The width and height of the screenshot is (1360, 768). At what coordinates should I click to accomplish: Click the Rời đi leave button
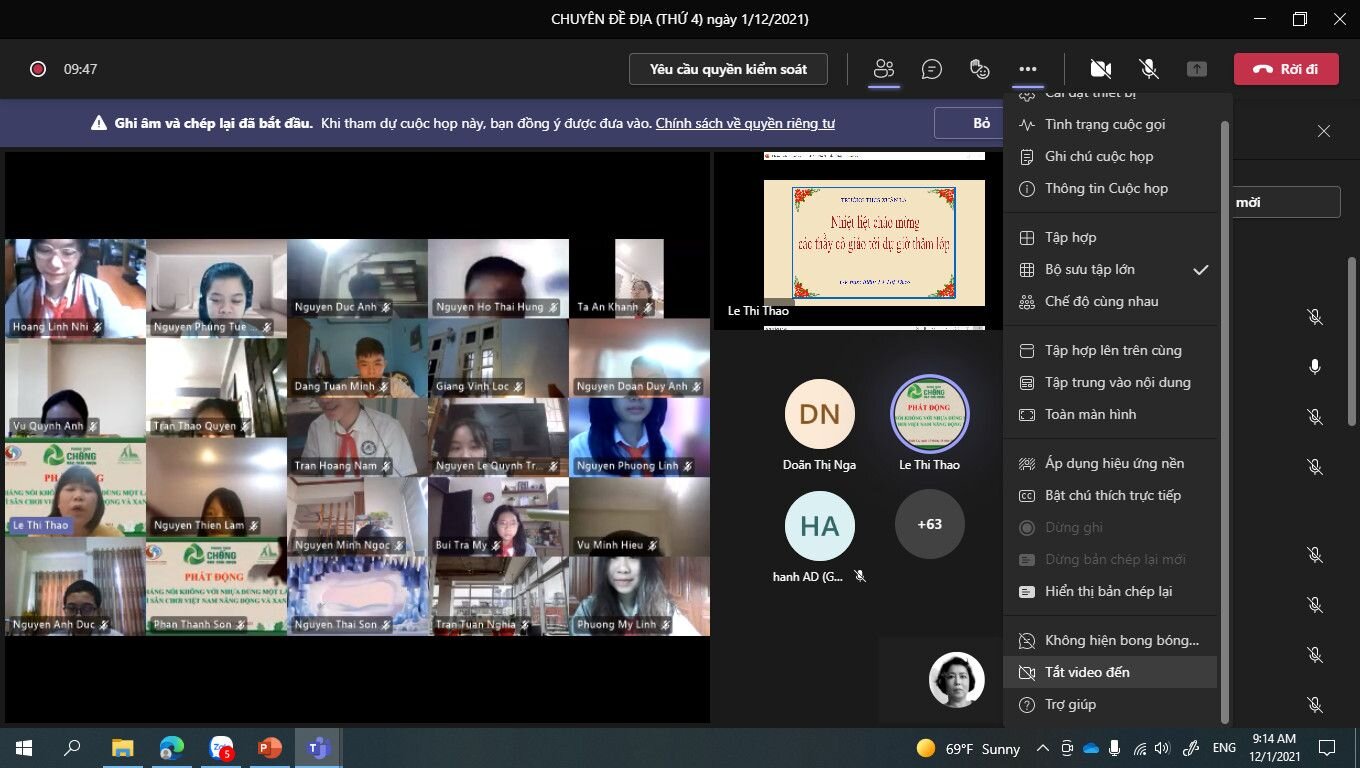1286,69
